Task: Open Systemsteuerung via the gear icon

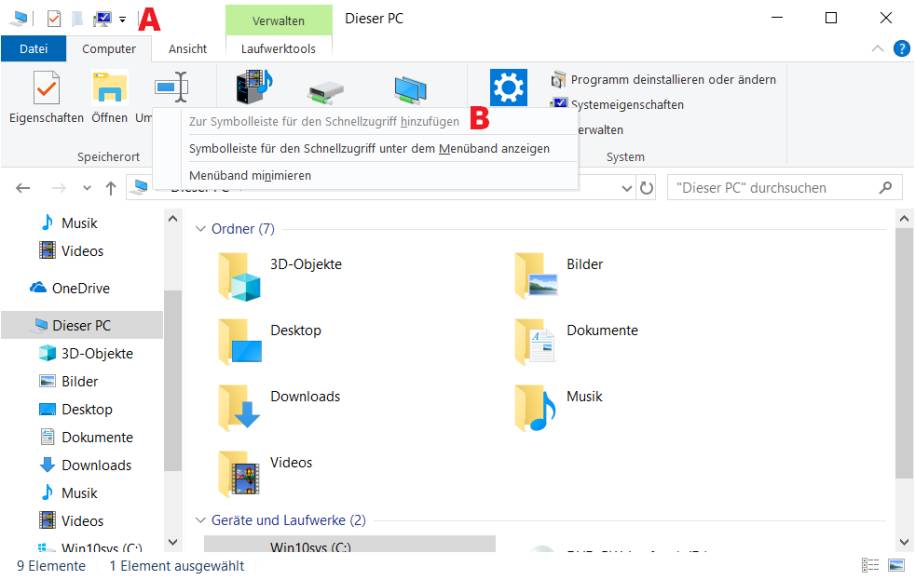Action: coord(508,88)
